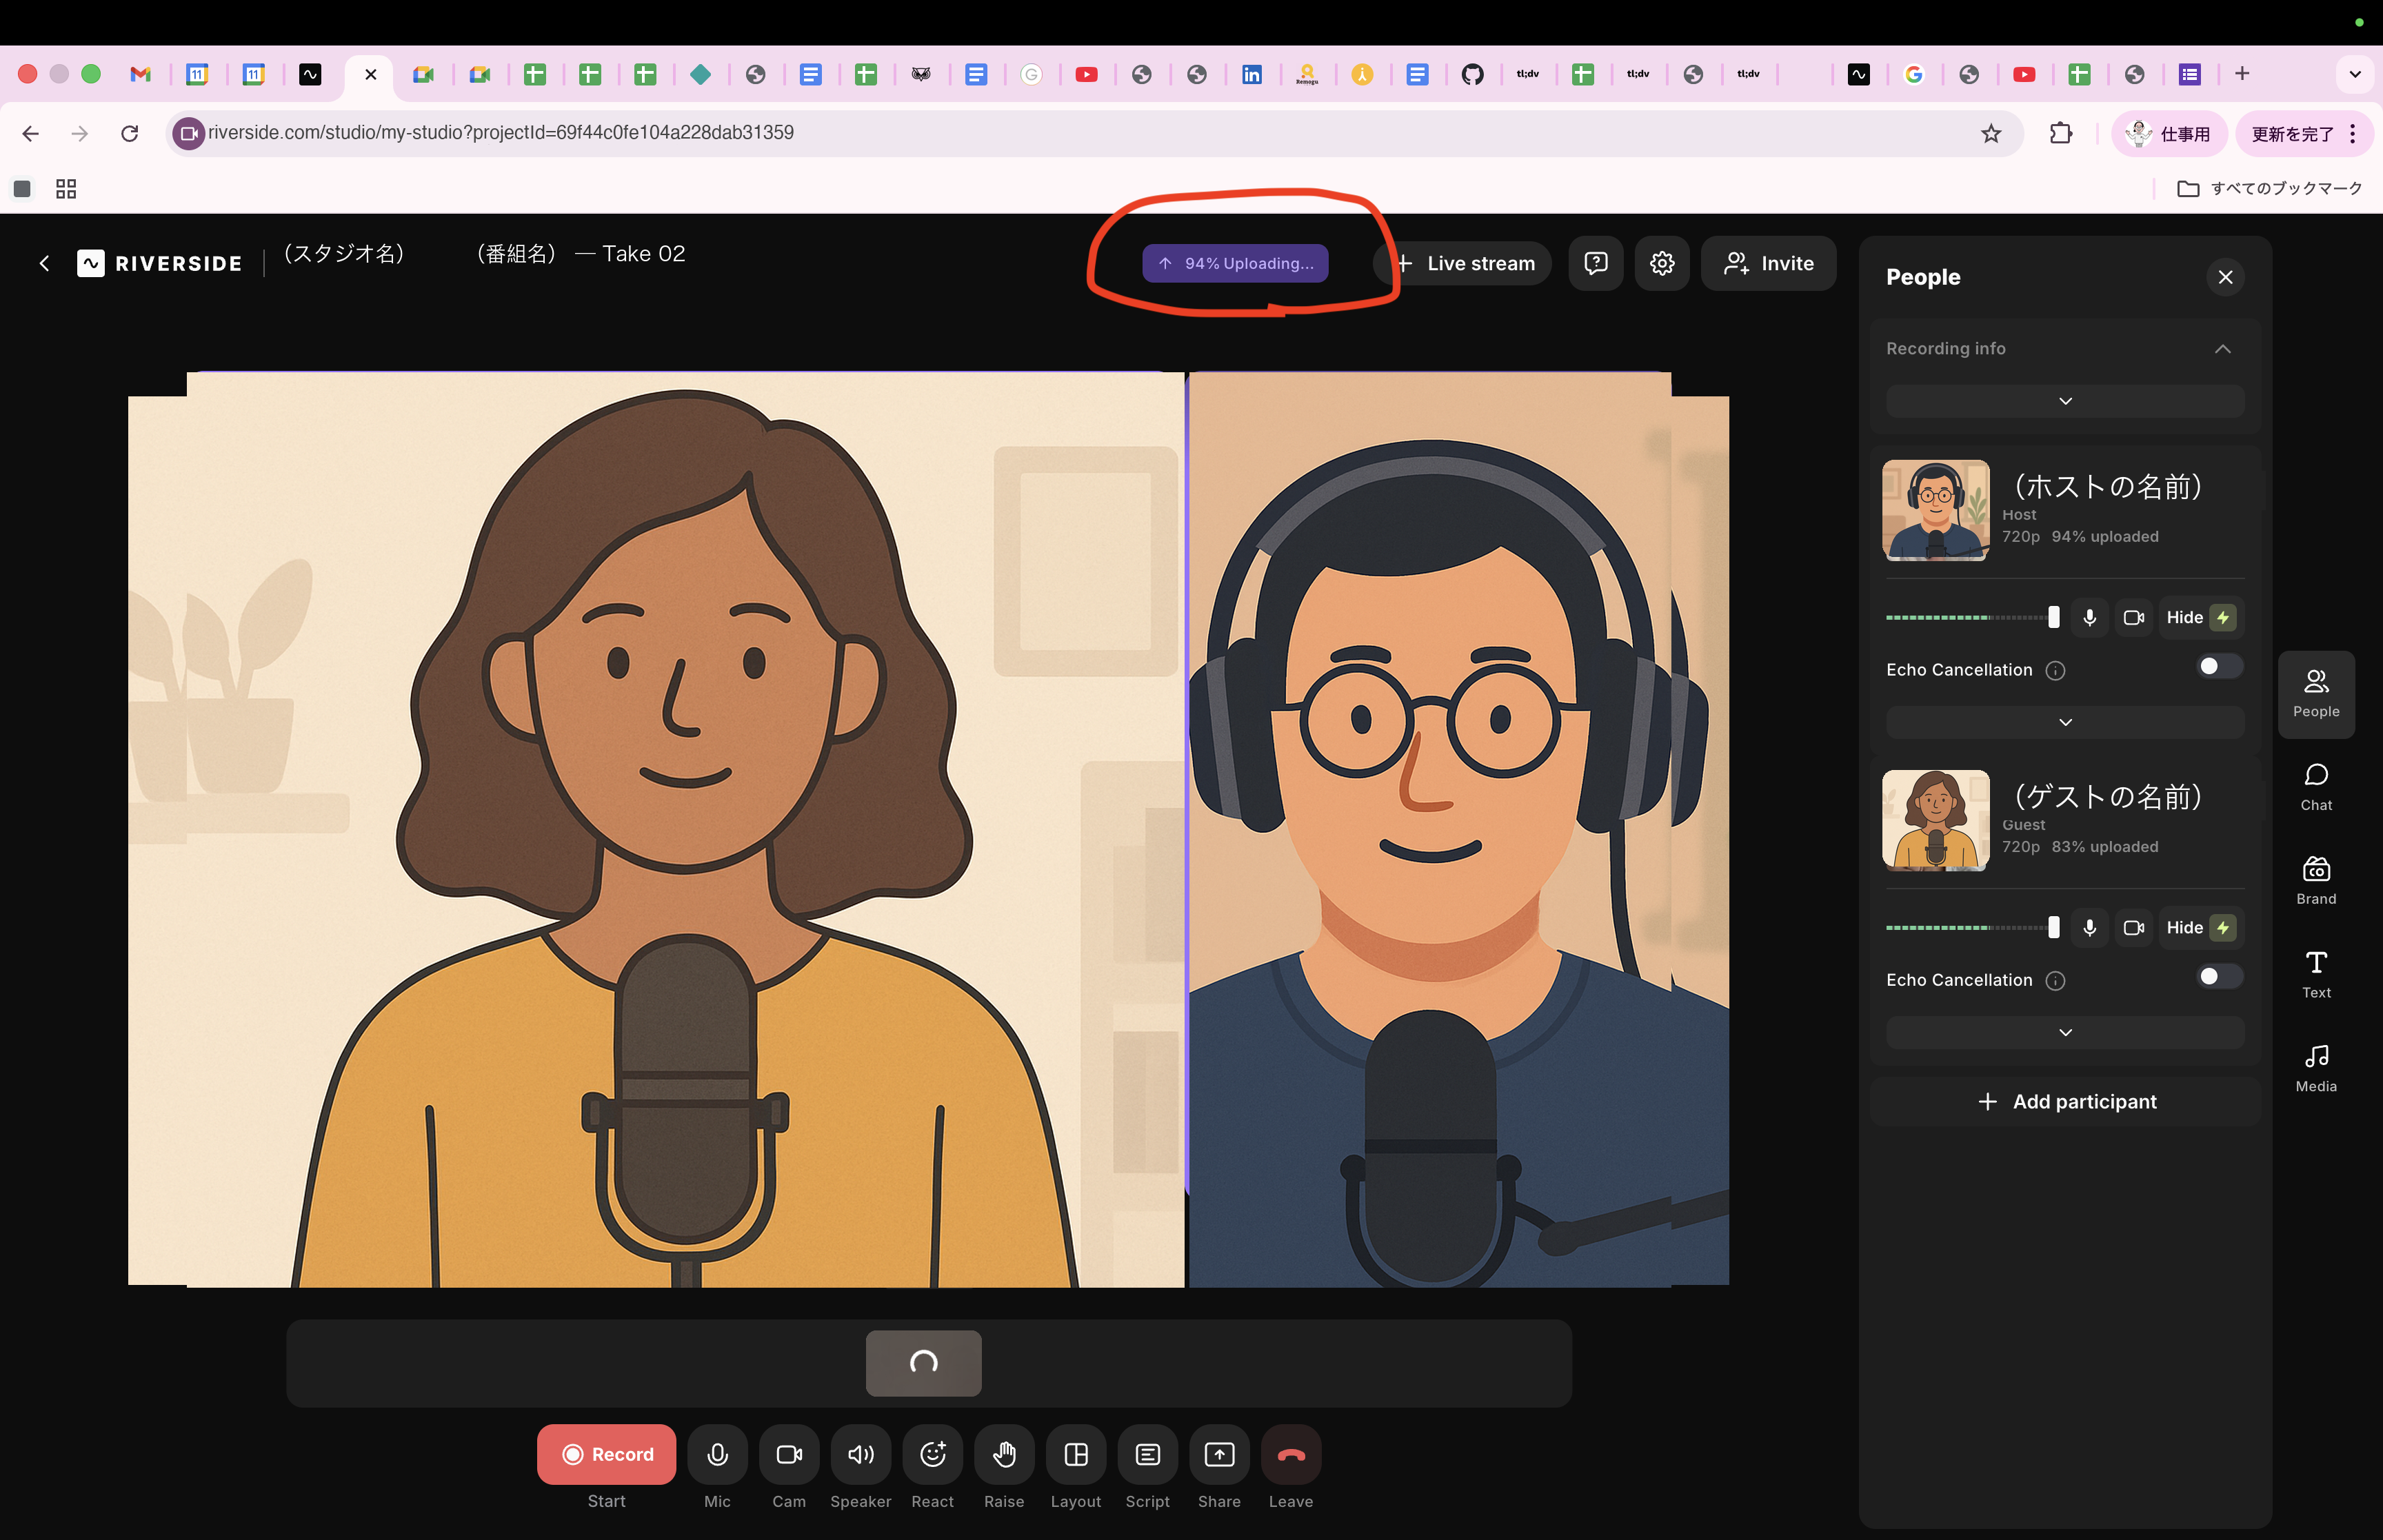Close the current Riverside browser tab

(370, 74)
